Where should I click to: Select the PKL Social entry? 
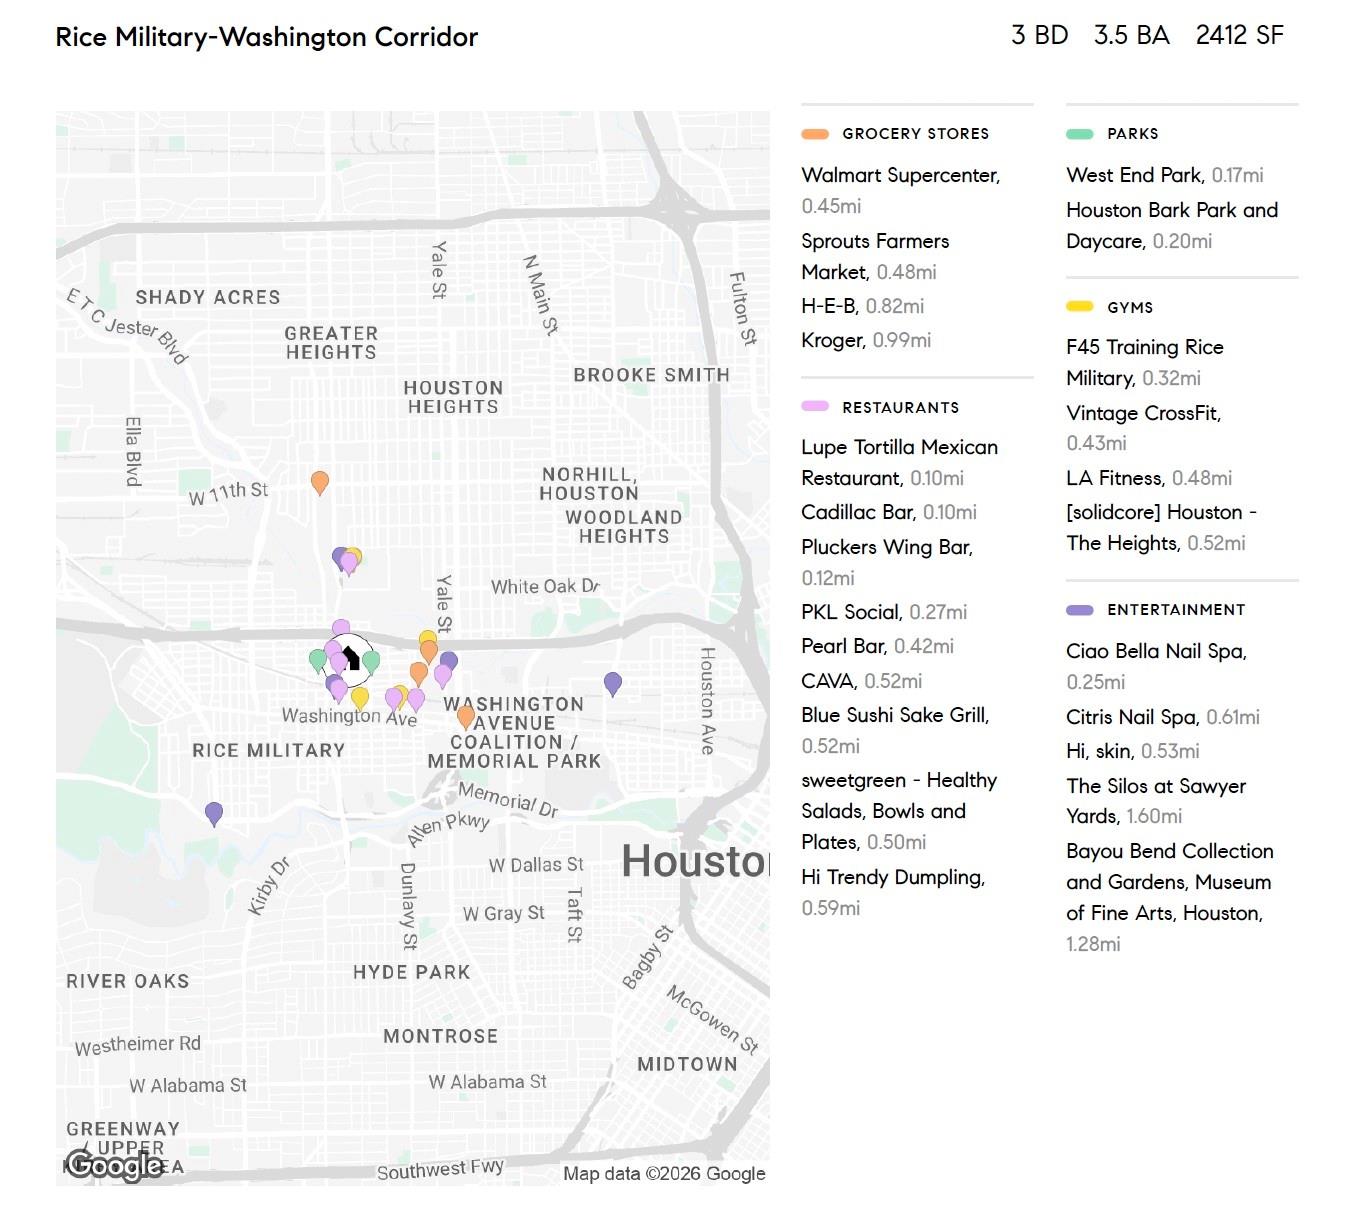coord(884,612)
